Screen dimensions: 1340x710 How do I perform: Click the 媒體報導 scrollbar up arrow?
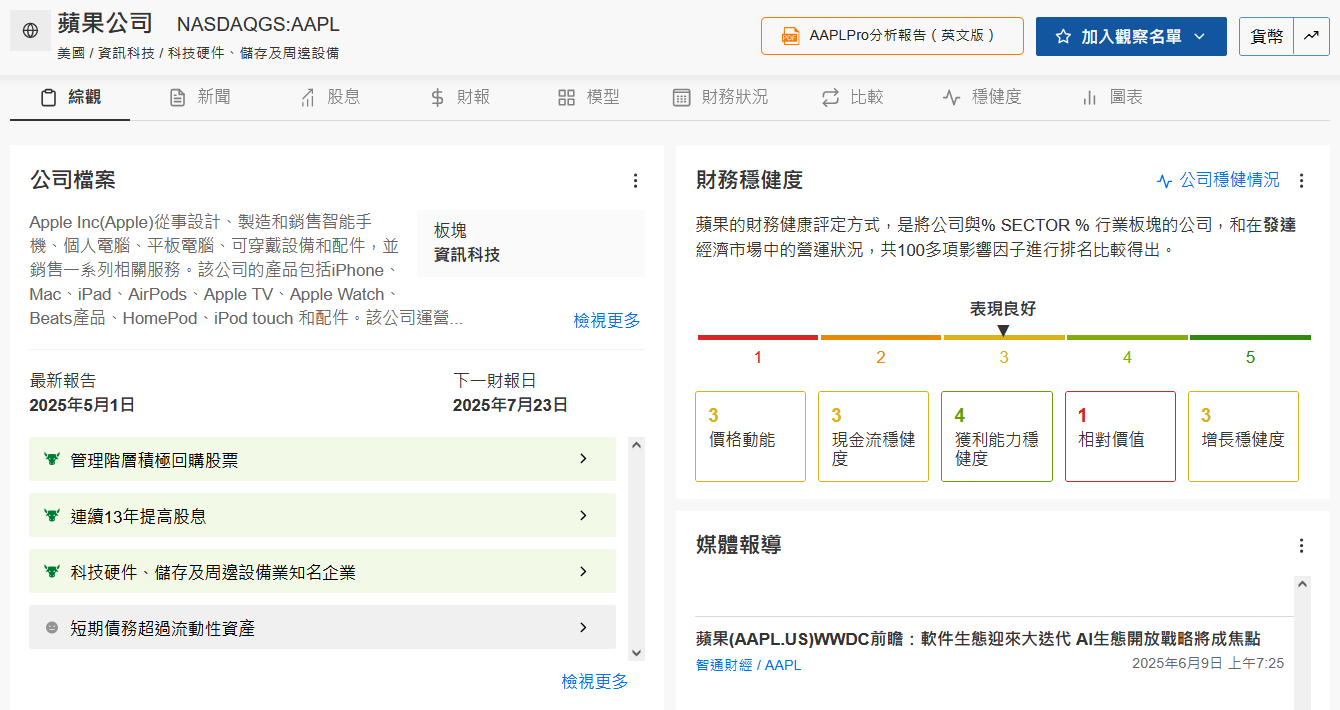[x=1302, y=584]
